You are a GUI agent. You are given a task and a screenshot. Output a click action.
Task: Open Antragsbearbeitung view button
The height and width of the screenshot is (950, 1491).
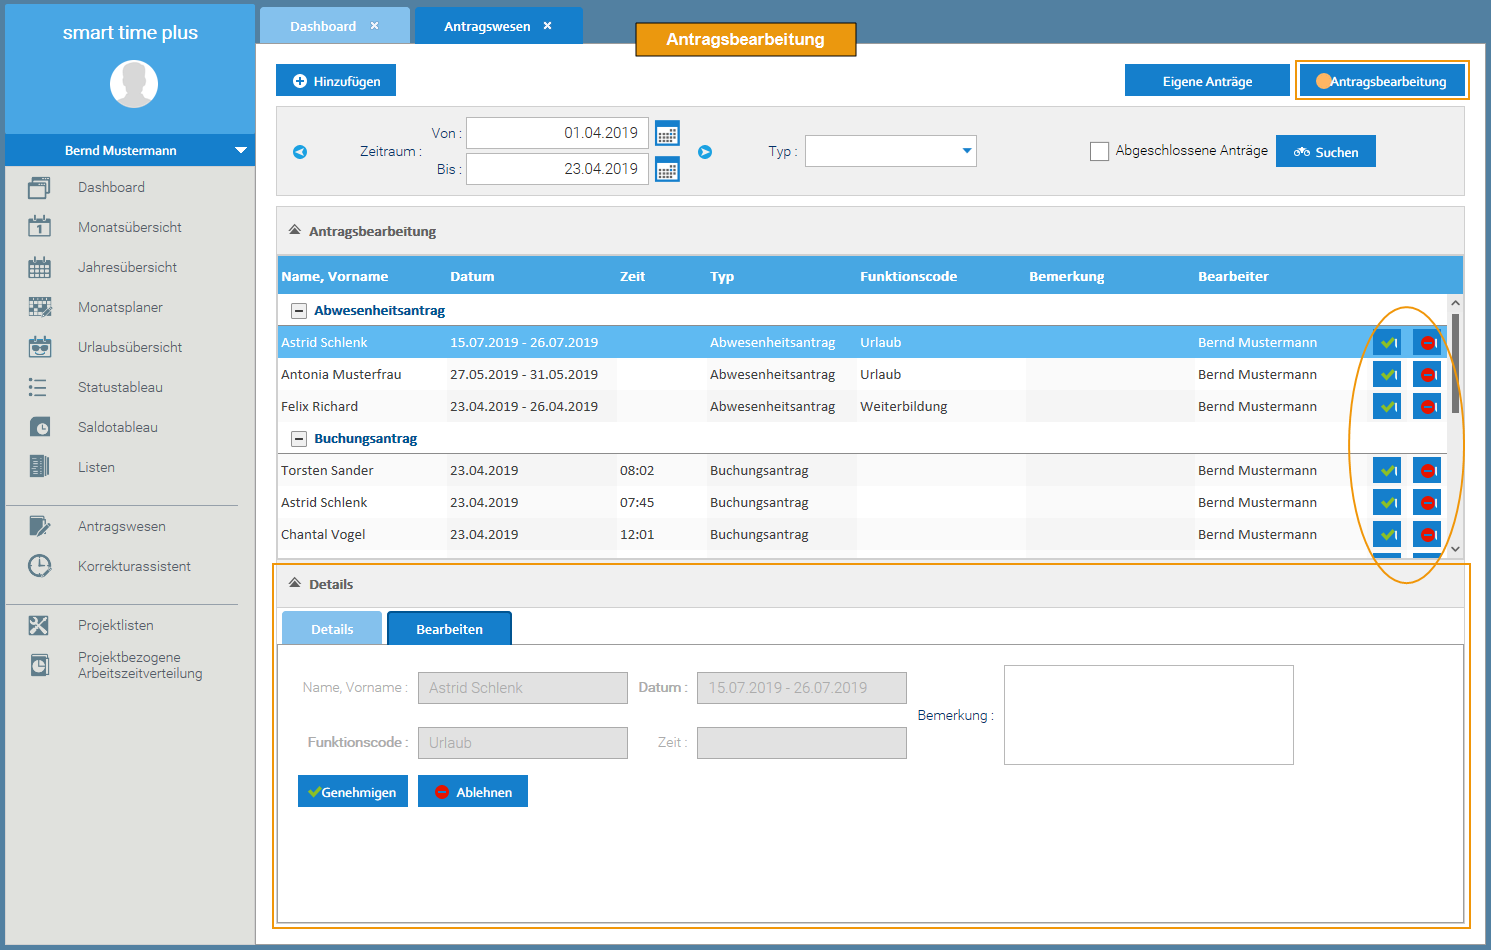(1382, 81)
